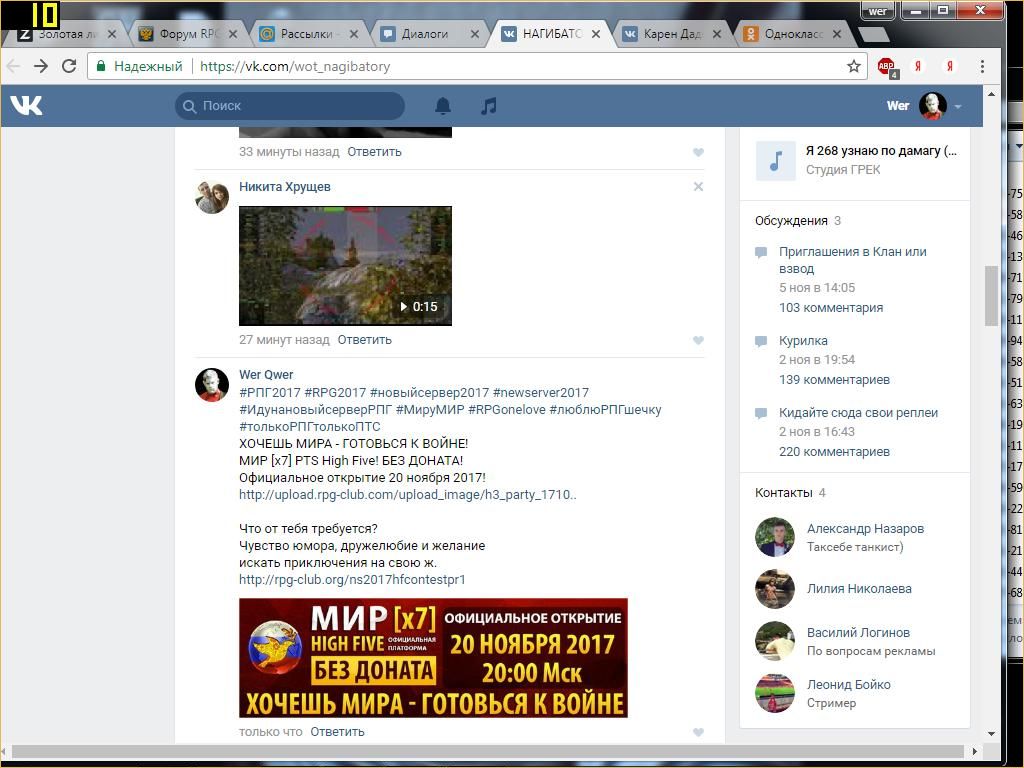
Task: Open the AdBlock Plus extension icon
Action: pyautogui.click(x=887, y=67)
